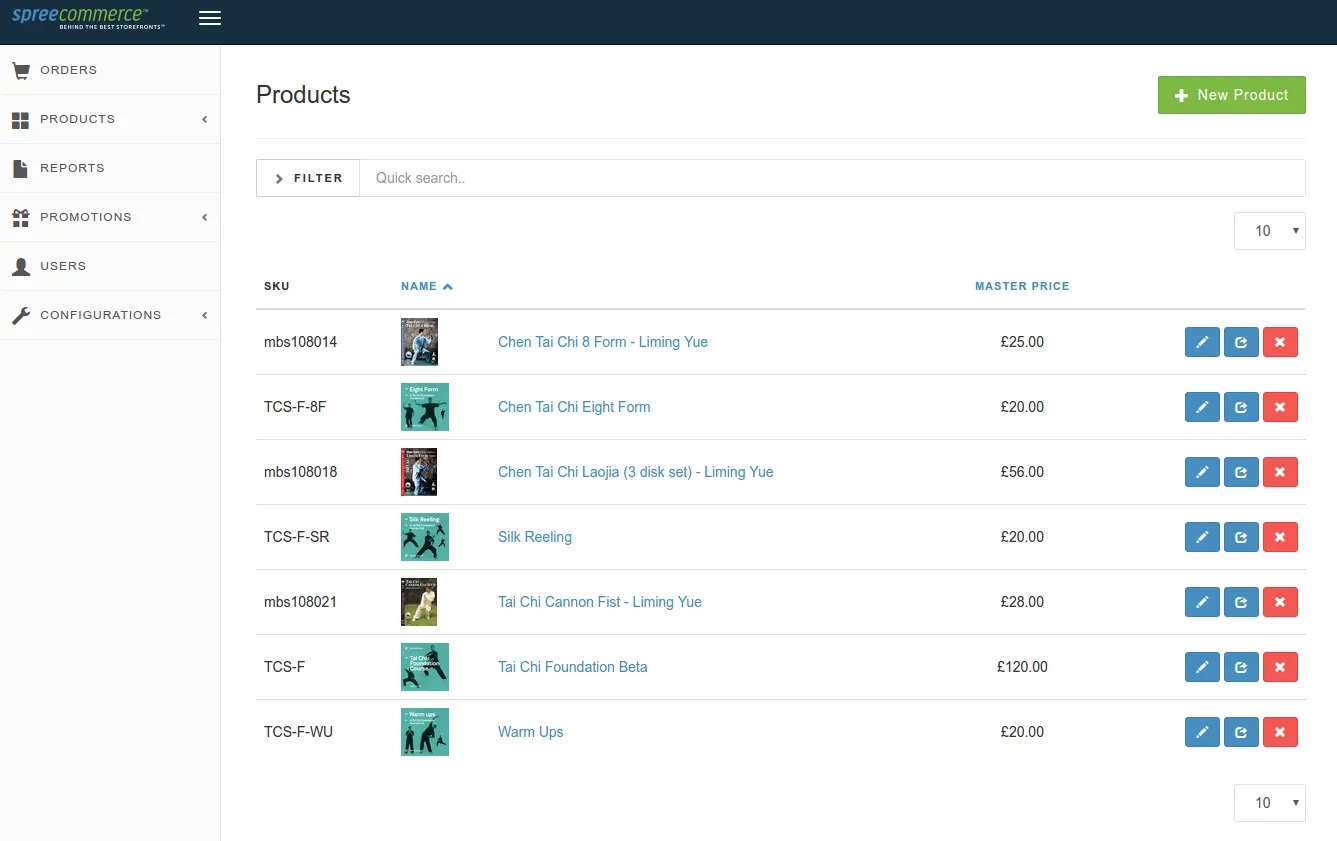
Task: Clone the Chen Tai Chi Laojia product
Action: tap(1241, 472)
